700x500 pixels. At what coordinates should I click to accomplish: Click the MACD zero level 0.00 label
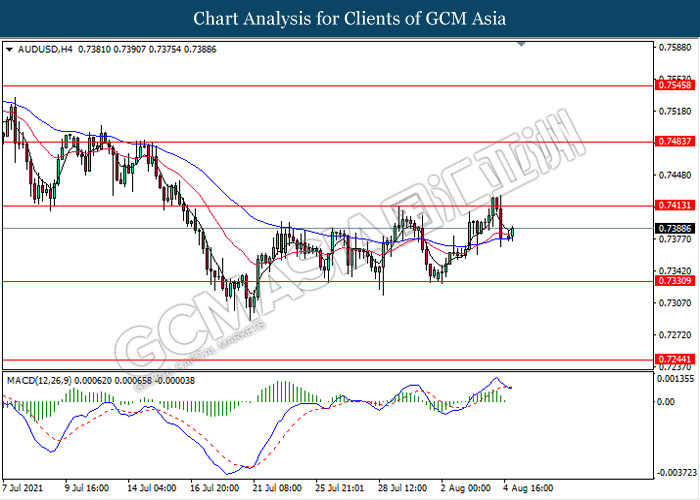(667, 402)
